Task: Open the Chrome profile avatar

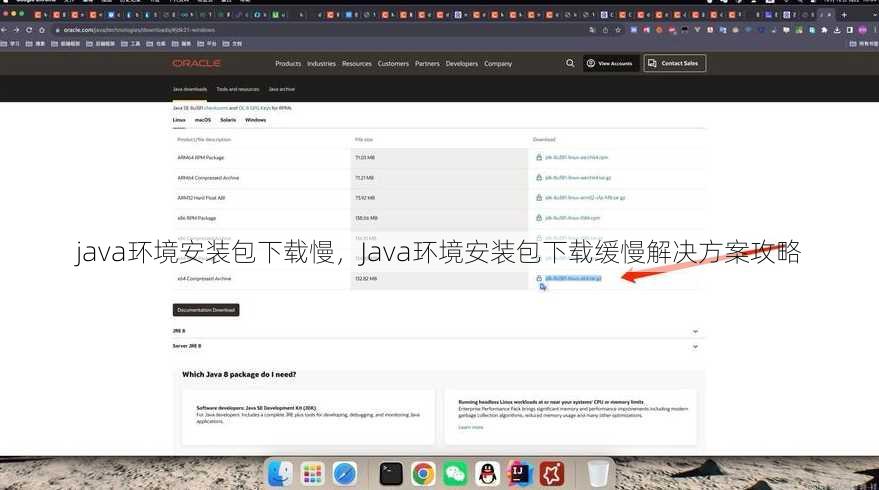Action: [x=863, y=30]
